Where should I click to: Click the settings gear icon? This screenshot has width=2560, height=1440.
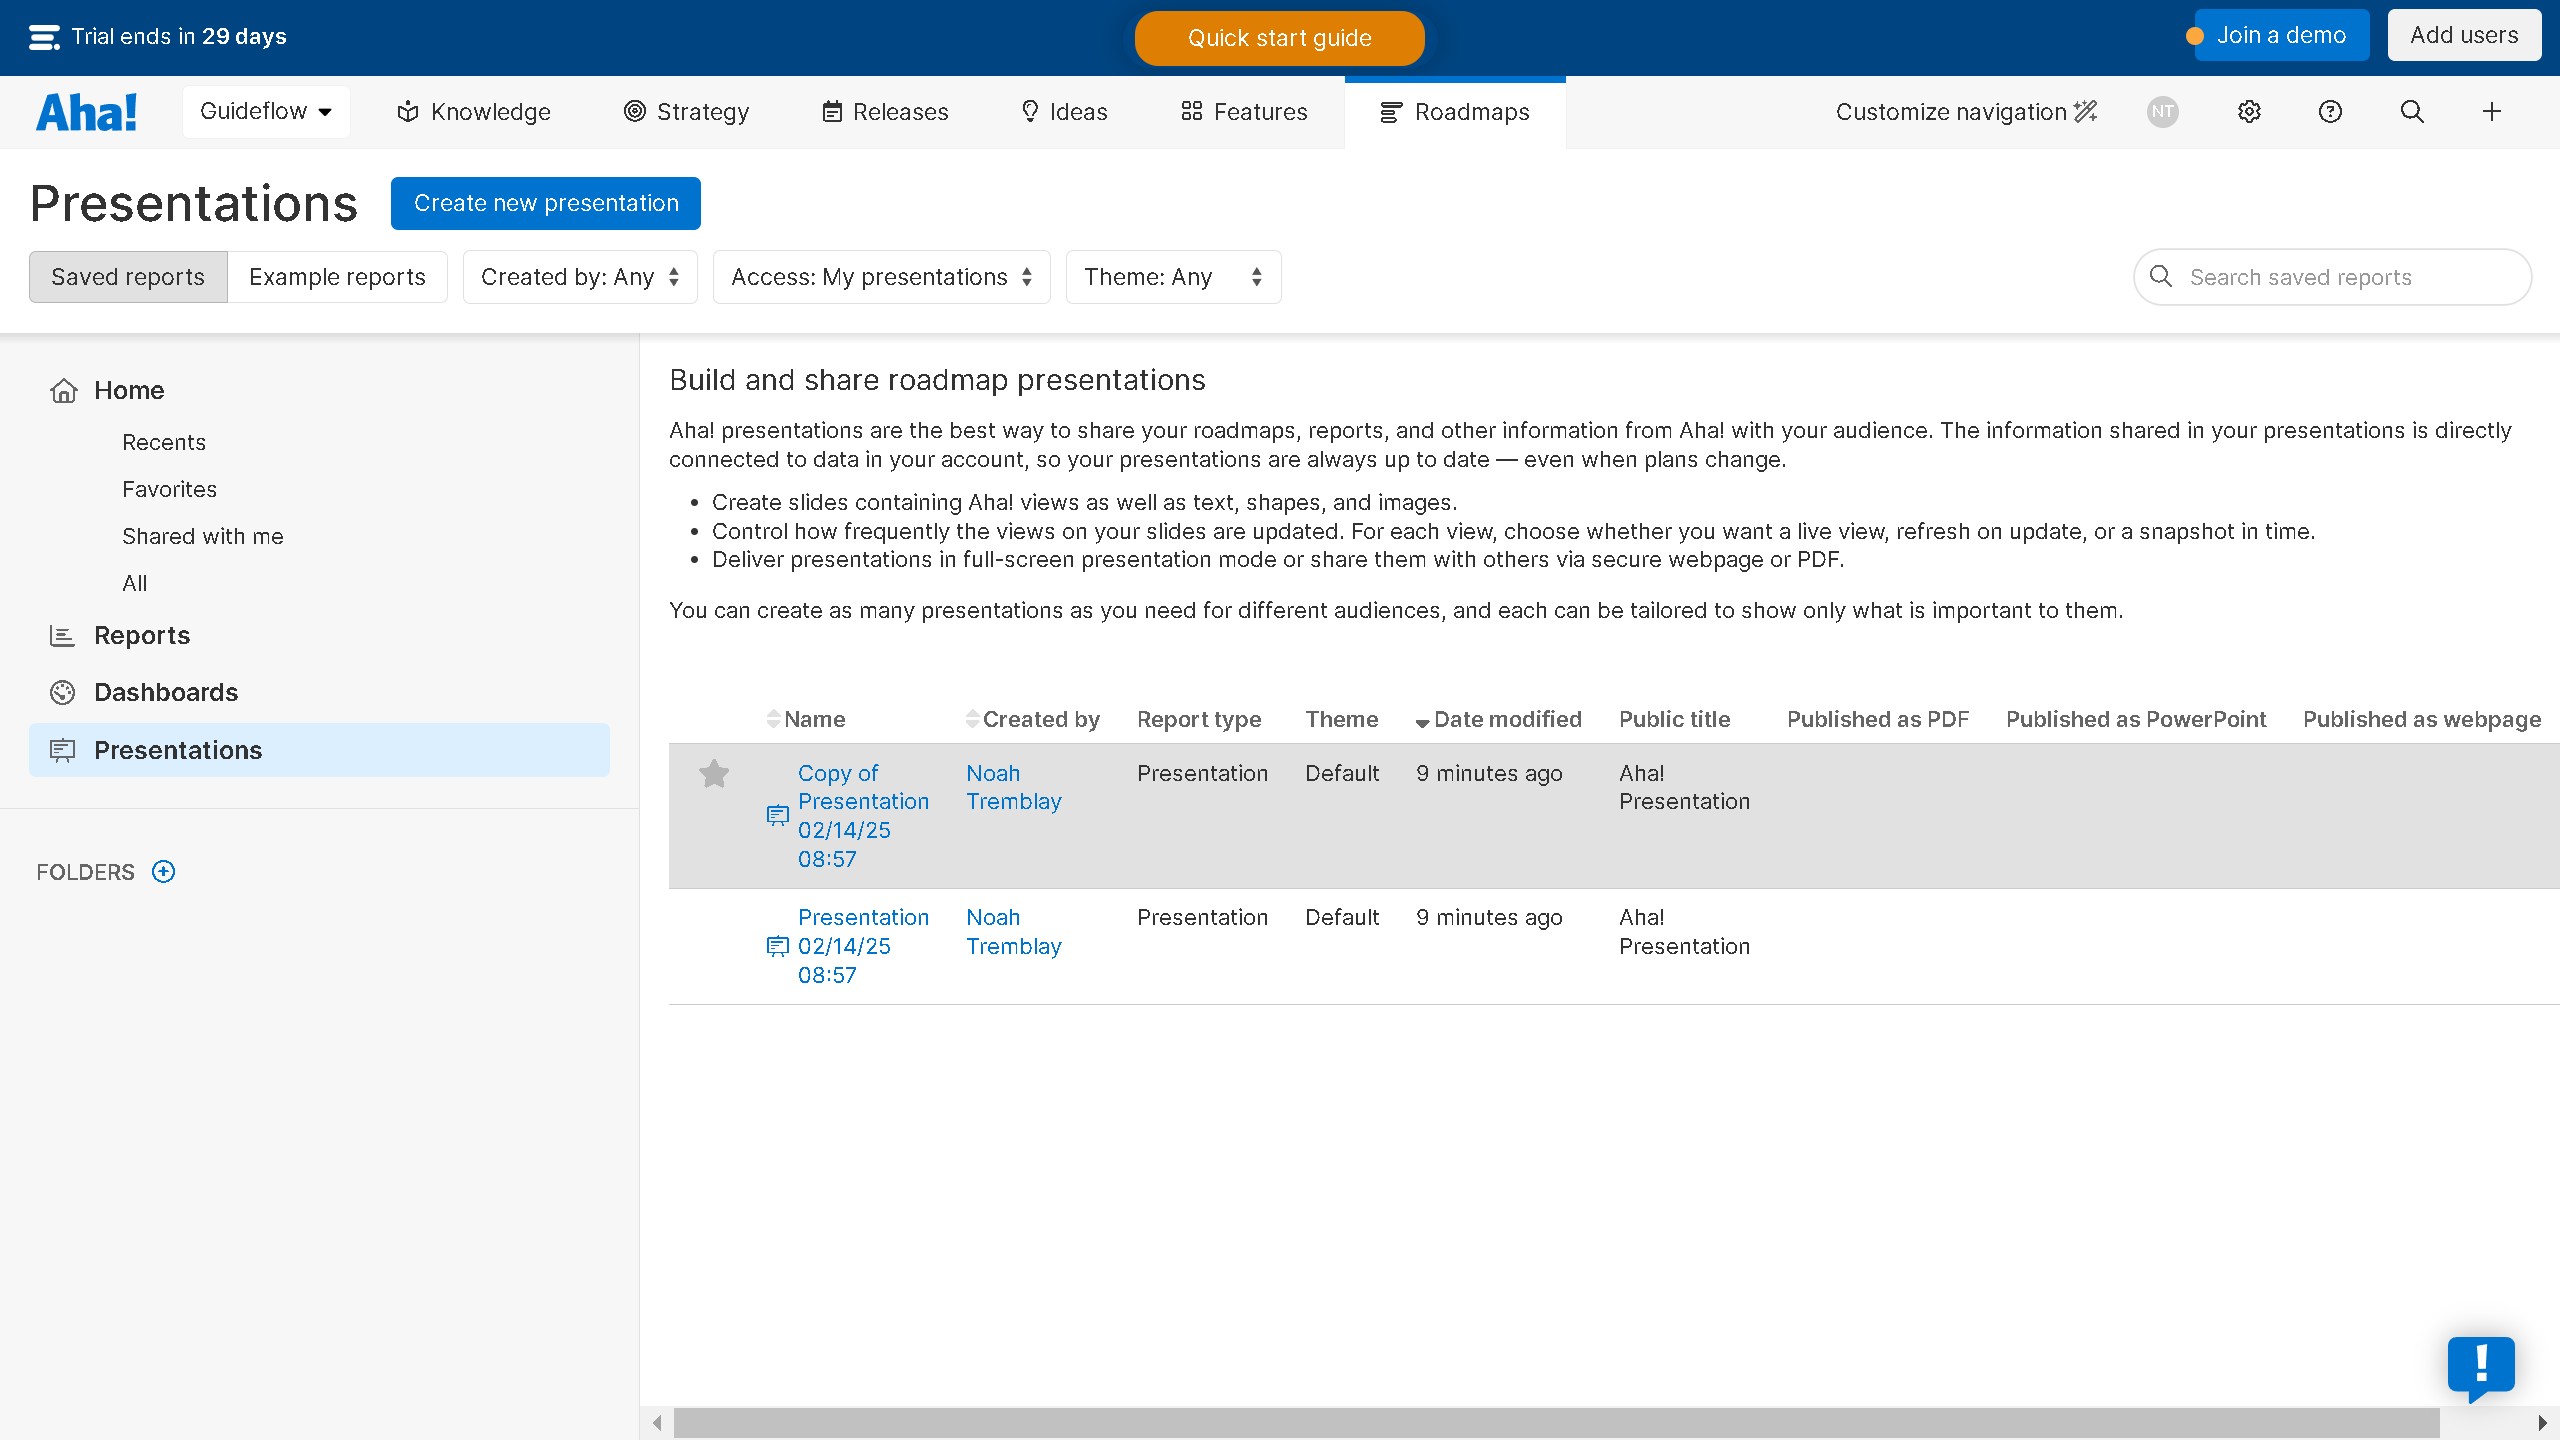(x=2249, y=112)
